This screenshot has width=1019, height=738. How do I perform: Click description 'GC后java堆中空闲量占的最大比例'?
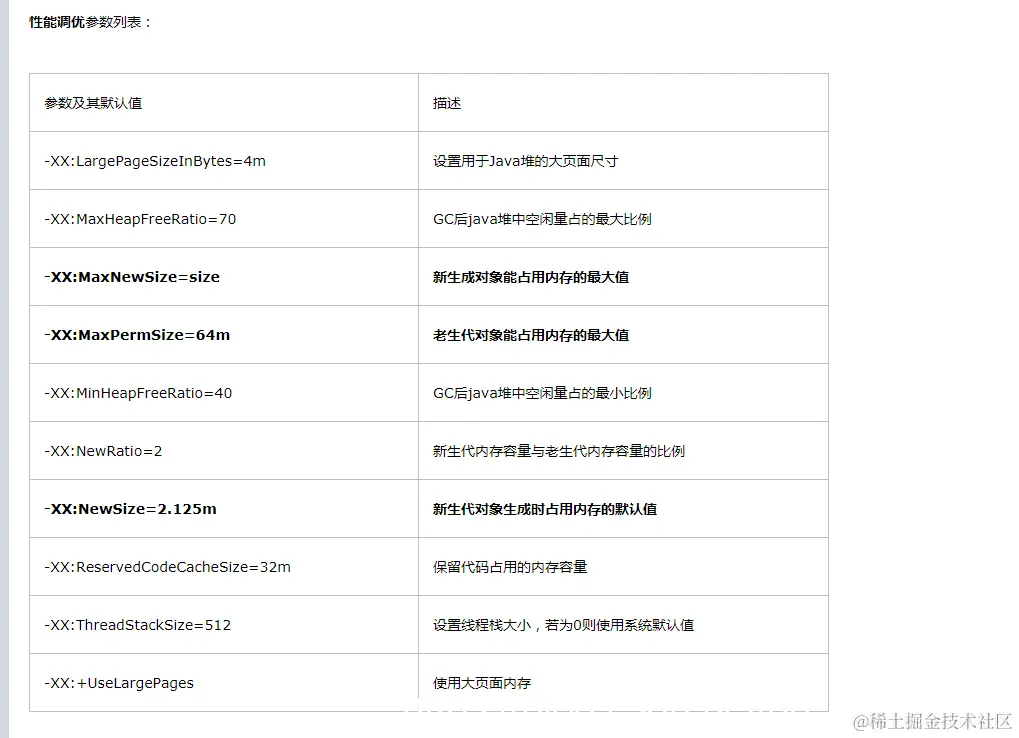click(x=542, y=219)
